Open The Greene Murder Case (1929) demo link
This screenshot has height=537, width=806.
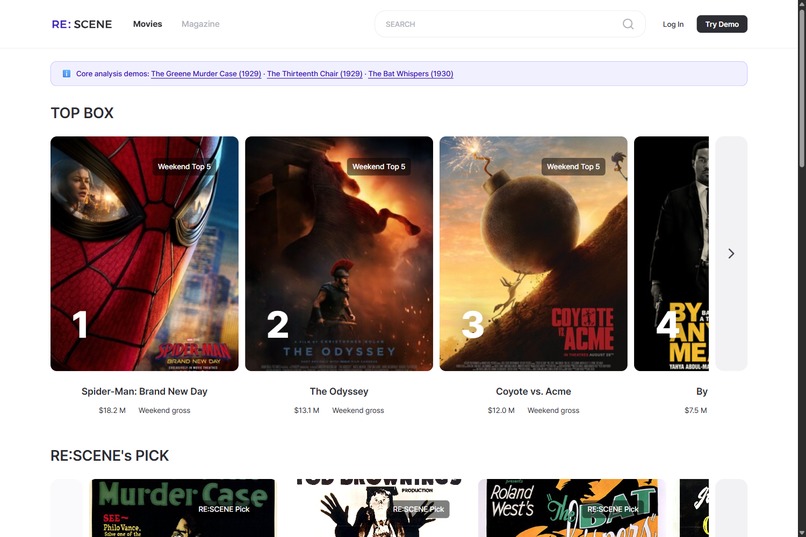206,73
